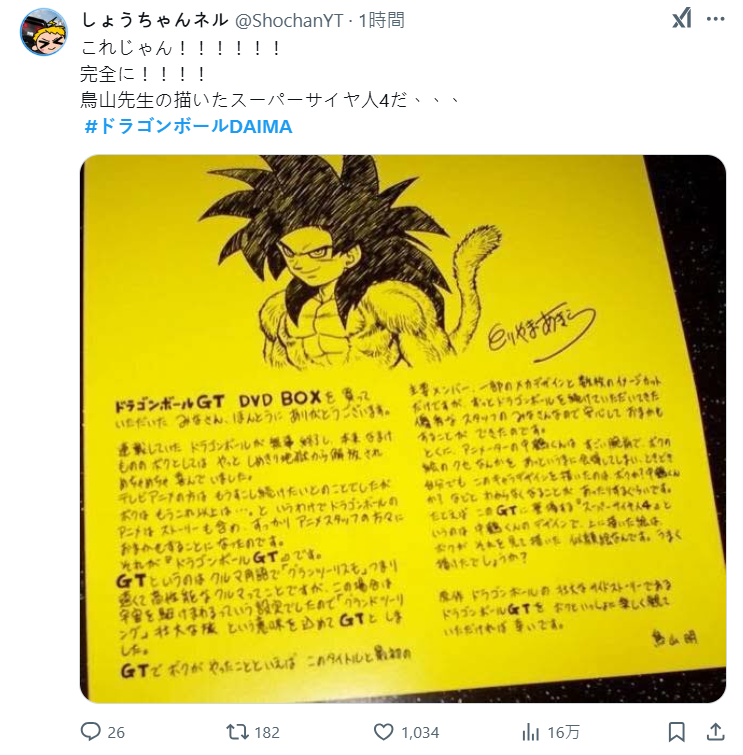
Task: Click the 1,034 likes count
Action: (x=420, y=732)
